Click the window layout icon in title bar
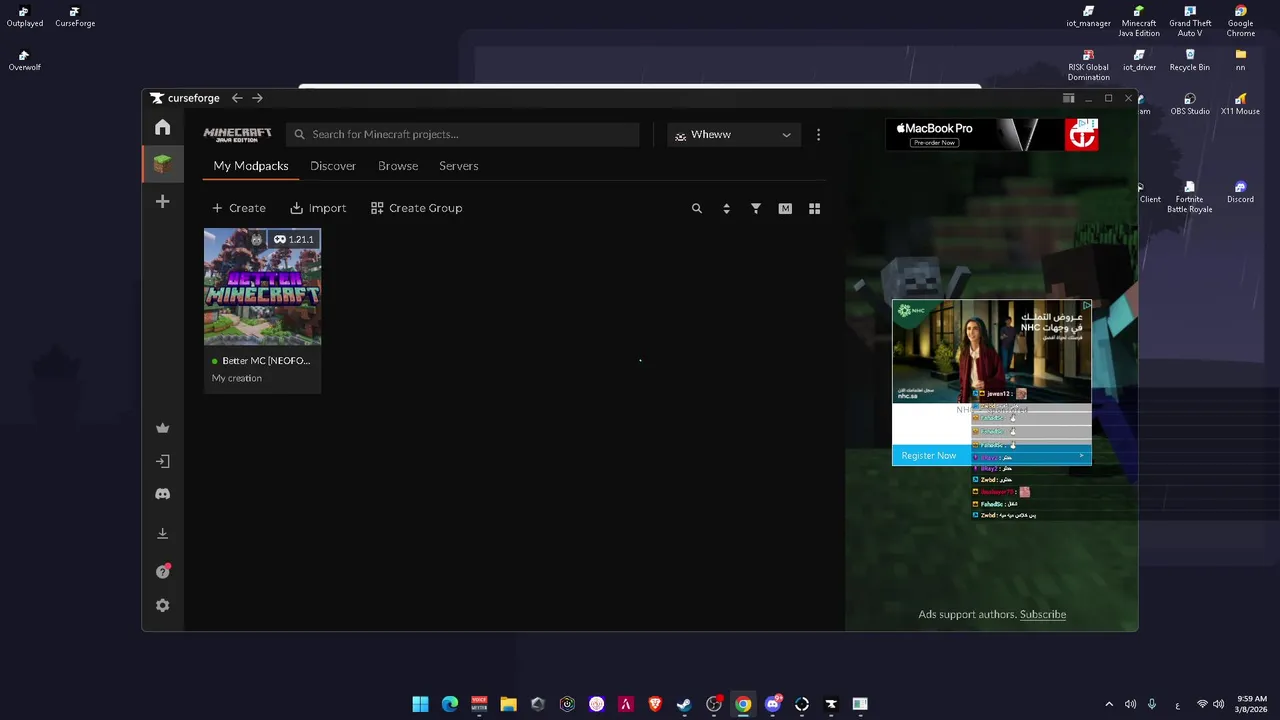 1068,98
